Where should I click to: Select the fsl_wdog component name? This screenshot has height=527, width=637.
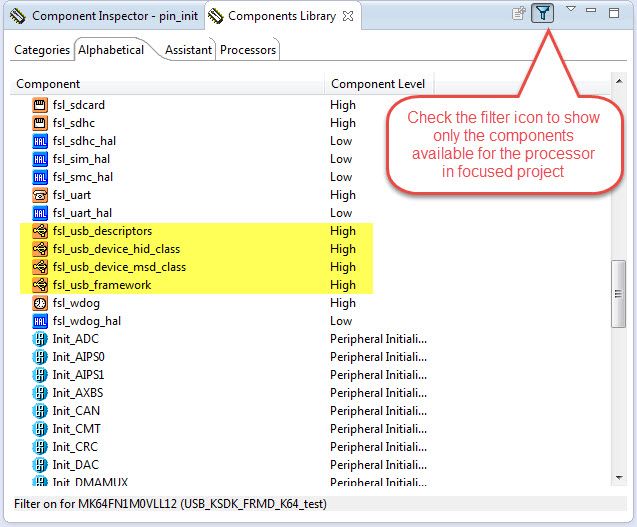pyautogui.click(x=76, y=303)
